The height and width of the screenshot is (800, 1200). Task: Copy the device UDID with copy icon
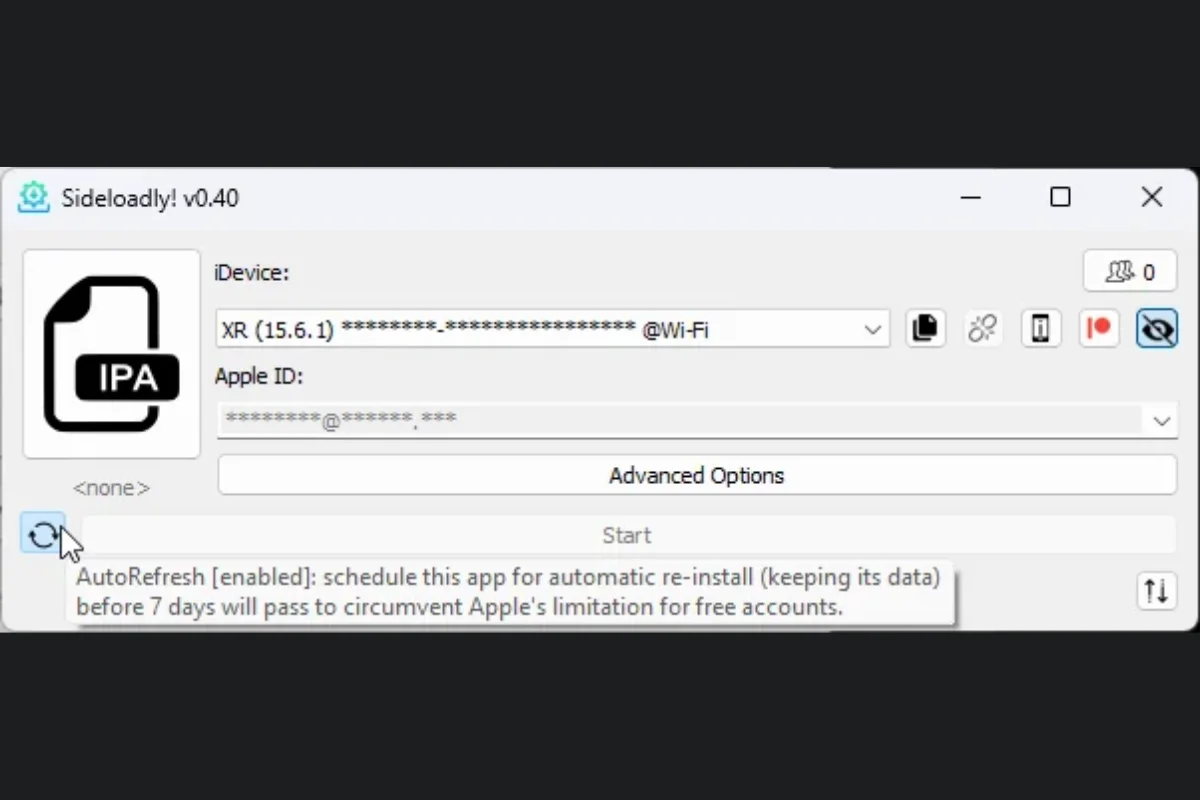(x=926, y=328)
